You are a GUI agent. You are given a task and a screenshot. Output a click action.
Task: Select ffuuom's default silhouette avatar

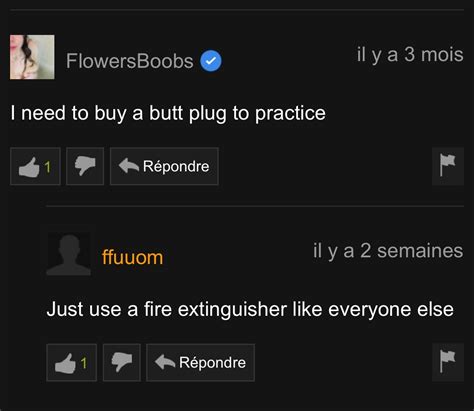click(x=69, y=254)
